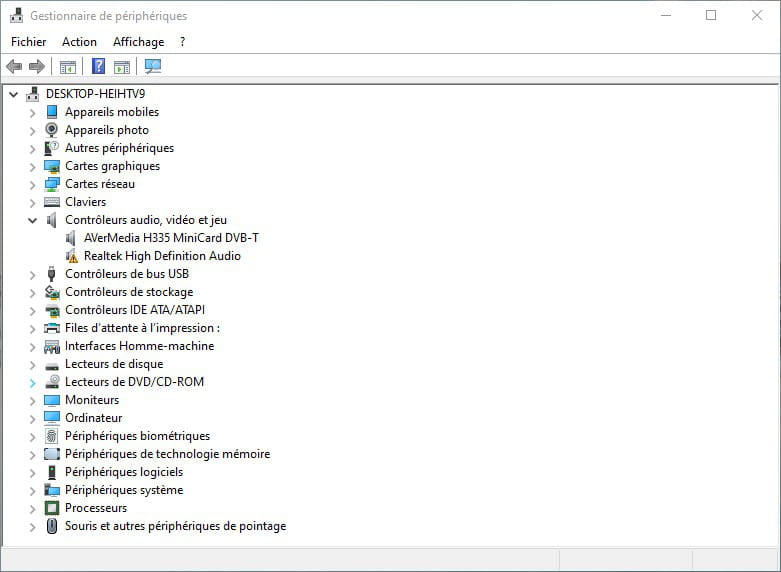
Task: Select Realtek High Definition Audio device
Action: [162, 256]
